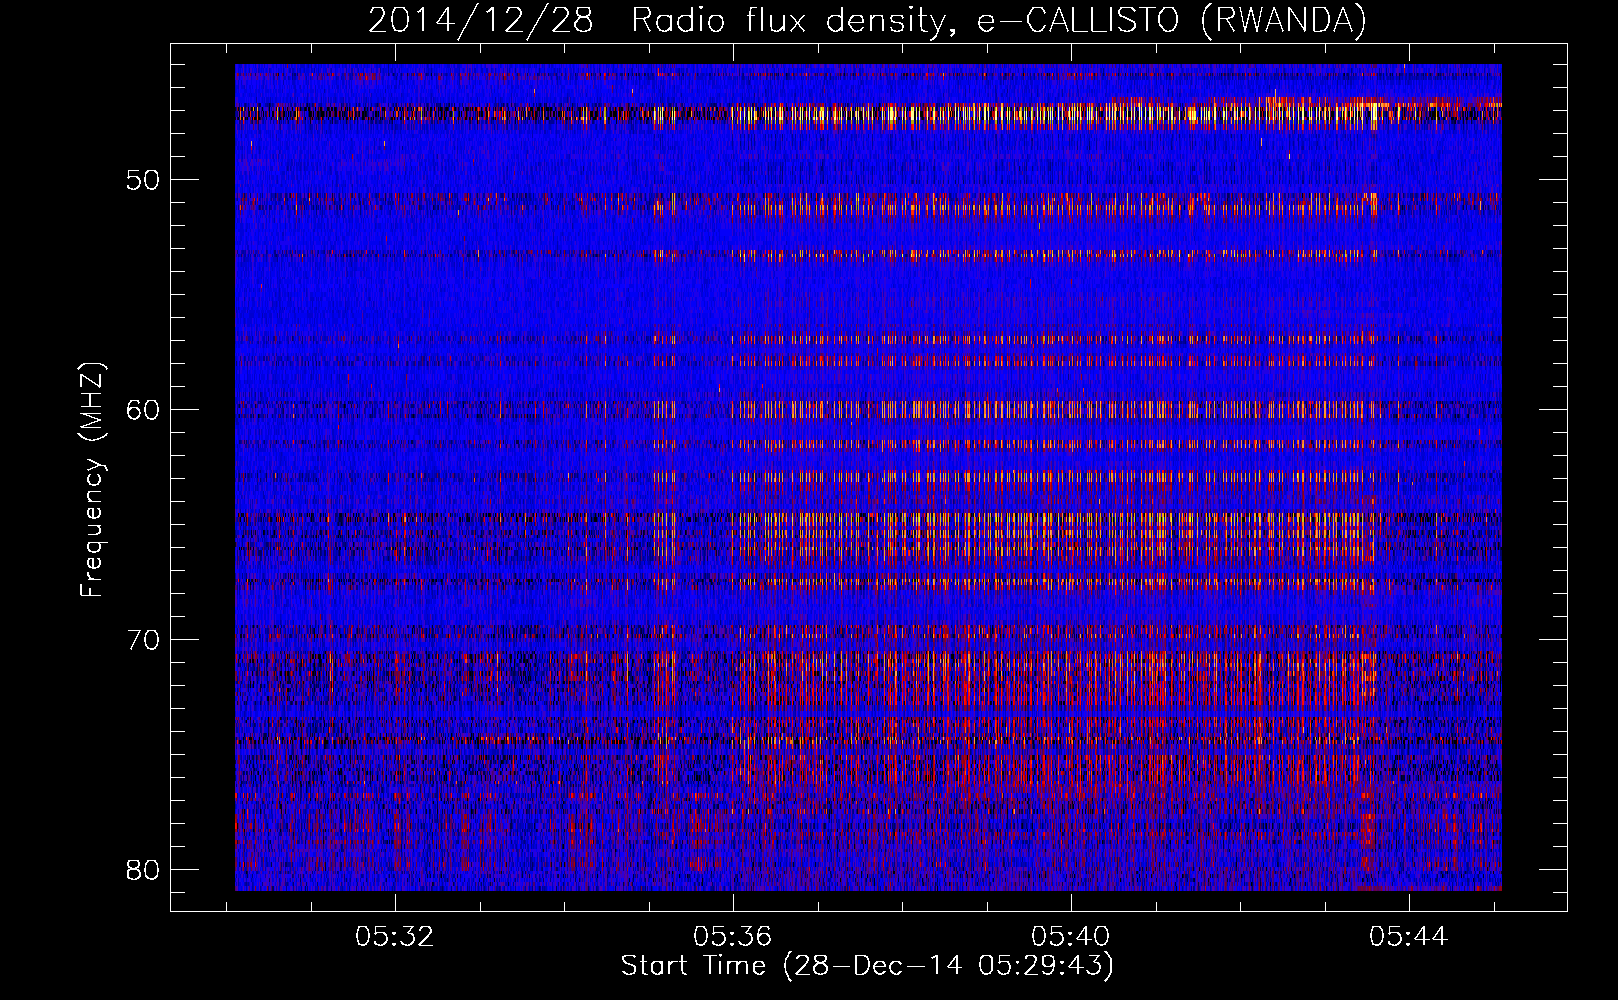Click the date '2014/12/28' in the title

coord(481,21)
